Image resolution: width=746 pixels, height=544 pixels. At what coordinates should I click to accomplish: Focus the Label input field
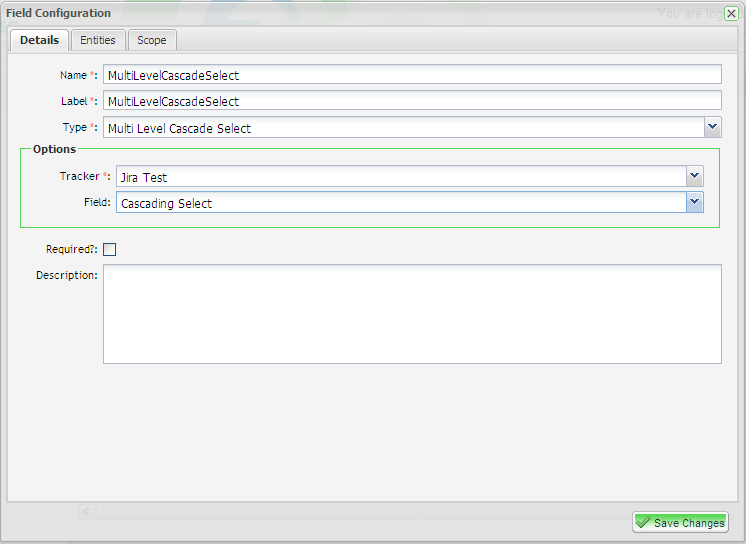(x=412, y=101)
